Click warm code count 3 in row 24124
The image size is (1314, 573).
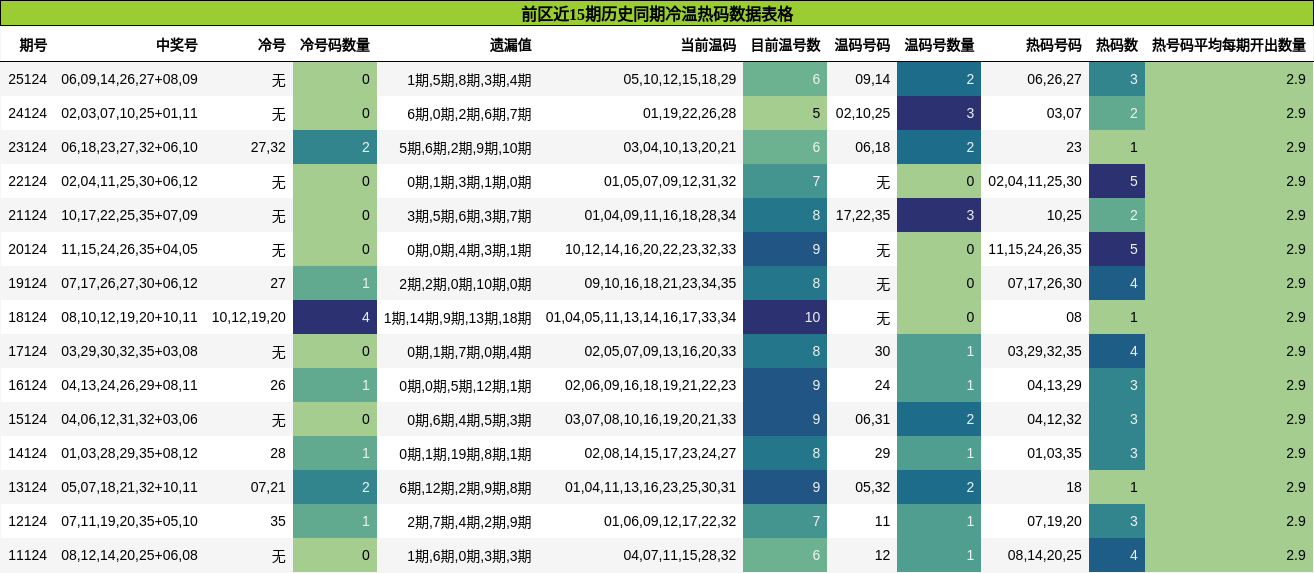point(939,113)
